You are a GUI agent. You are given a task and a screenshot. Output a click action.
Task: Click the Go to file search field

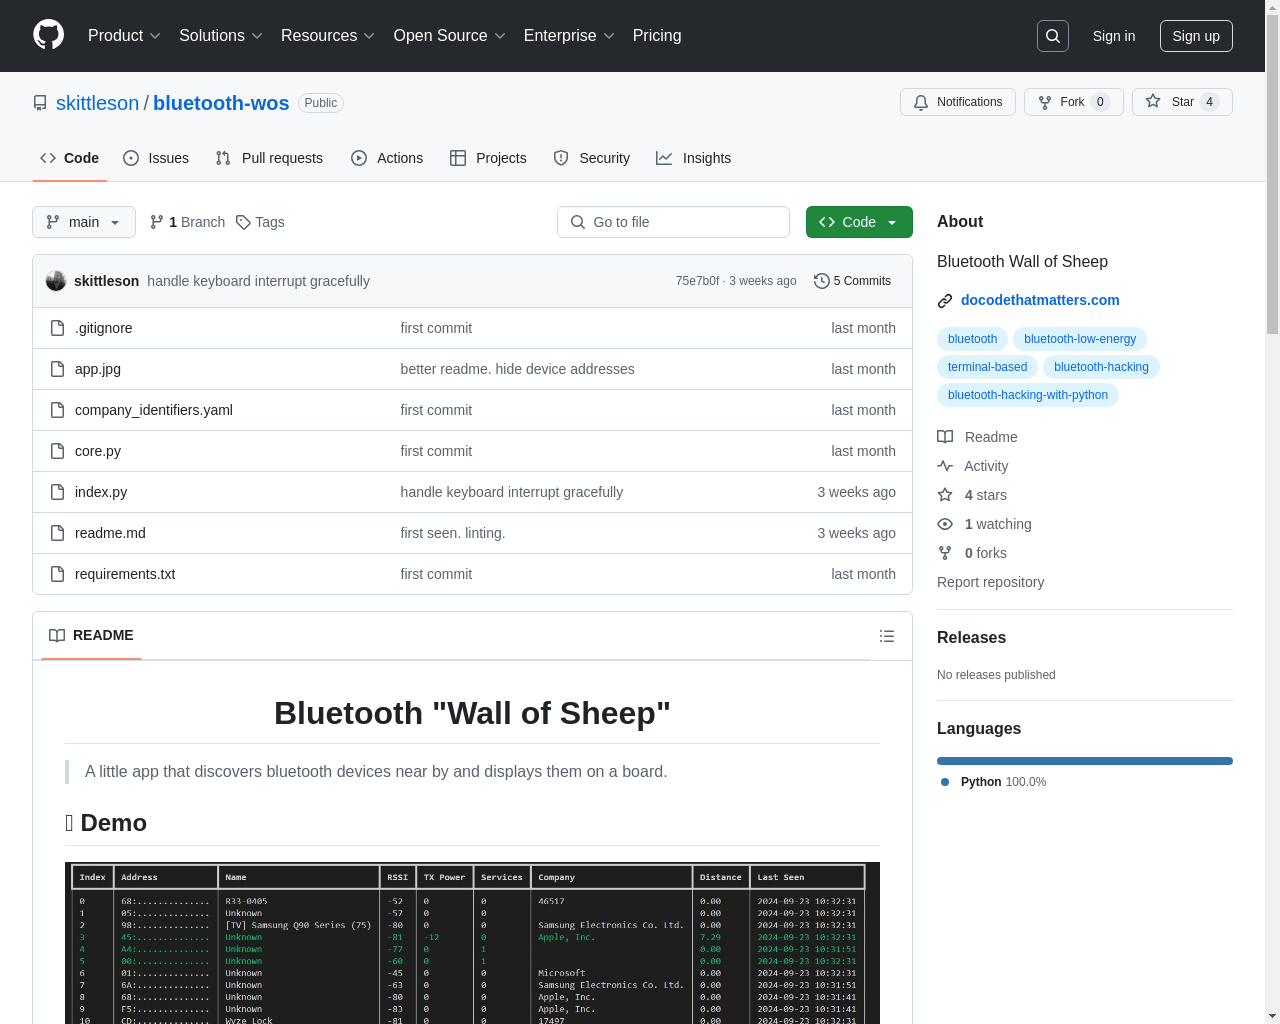click(x=673, y=222)
